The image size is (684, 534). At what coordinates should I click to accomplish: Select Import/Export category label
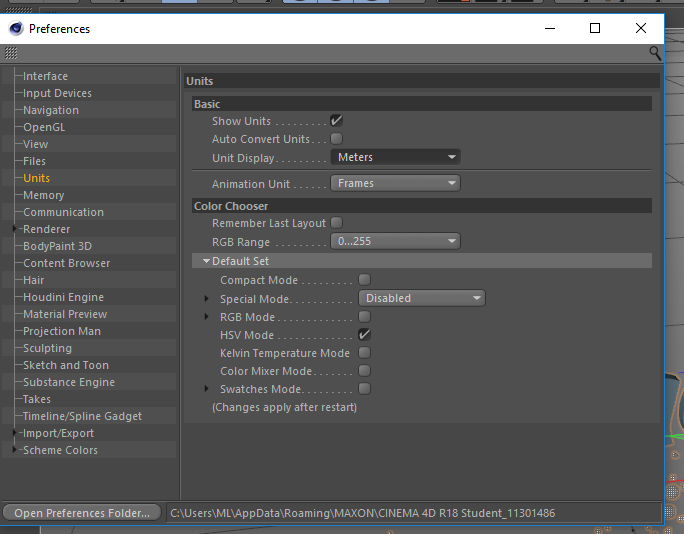pos(58,433)
